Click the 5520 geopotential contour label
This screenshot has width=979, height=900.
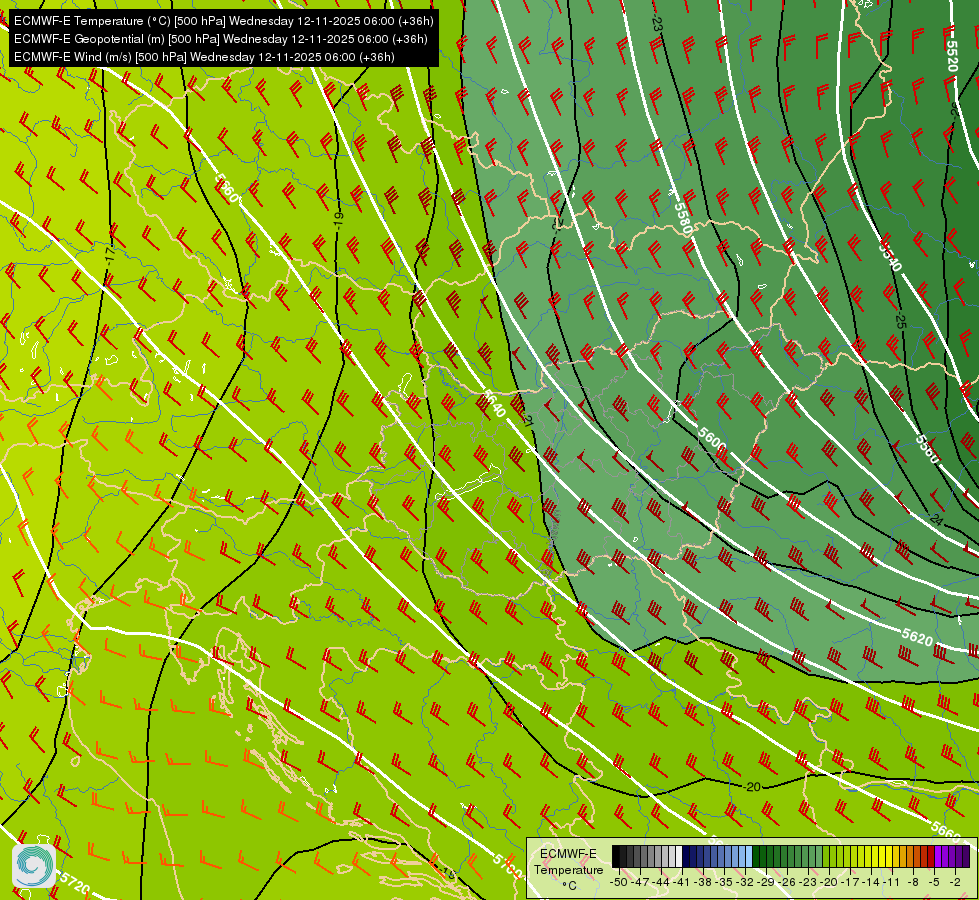tap(952, 56)
